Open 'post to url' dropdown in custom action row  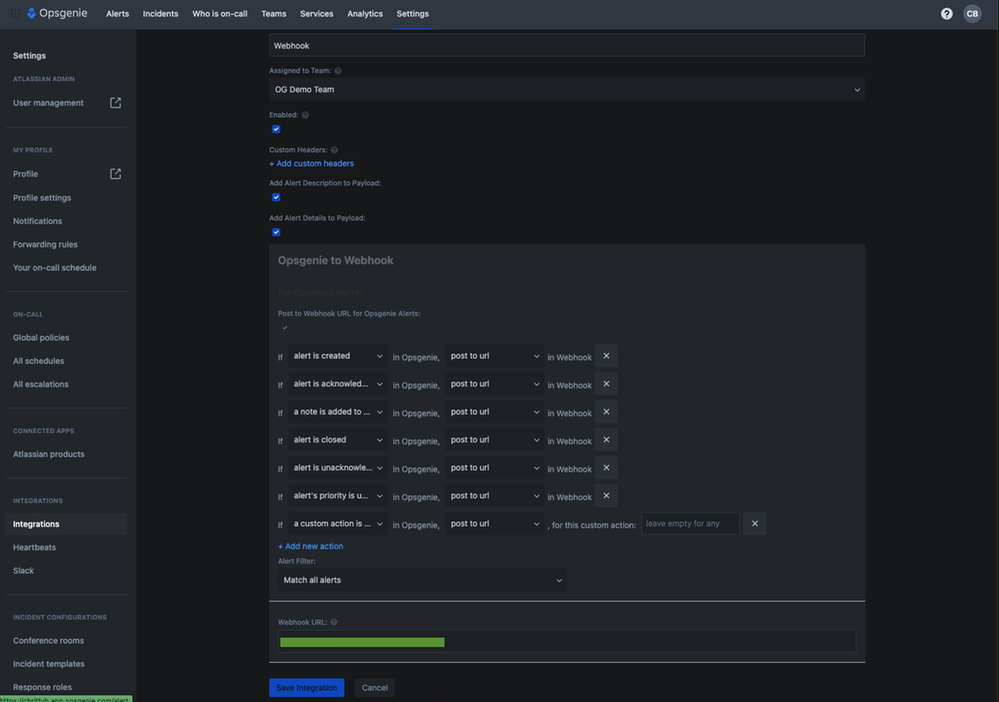pyautogui.click(x=494, y=524)
